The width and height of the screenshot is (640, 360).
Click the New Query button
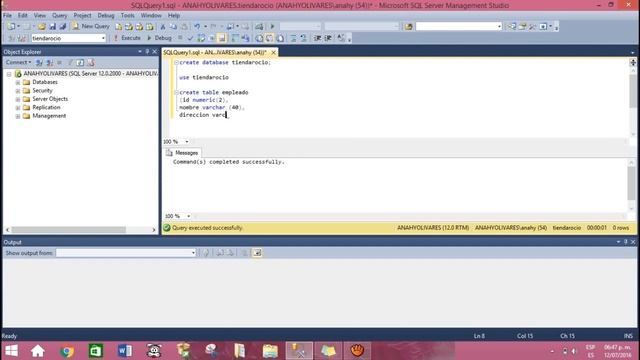coord(91,26)
